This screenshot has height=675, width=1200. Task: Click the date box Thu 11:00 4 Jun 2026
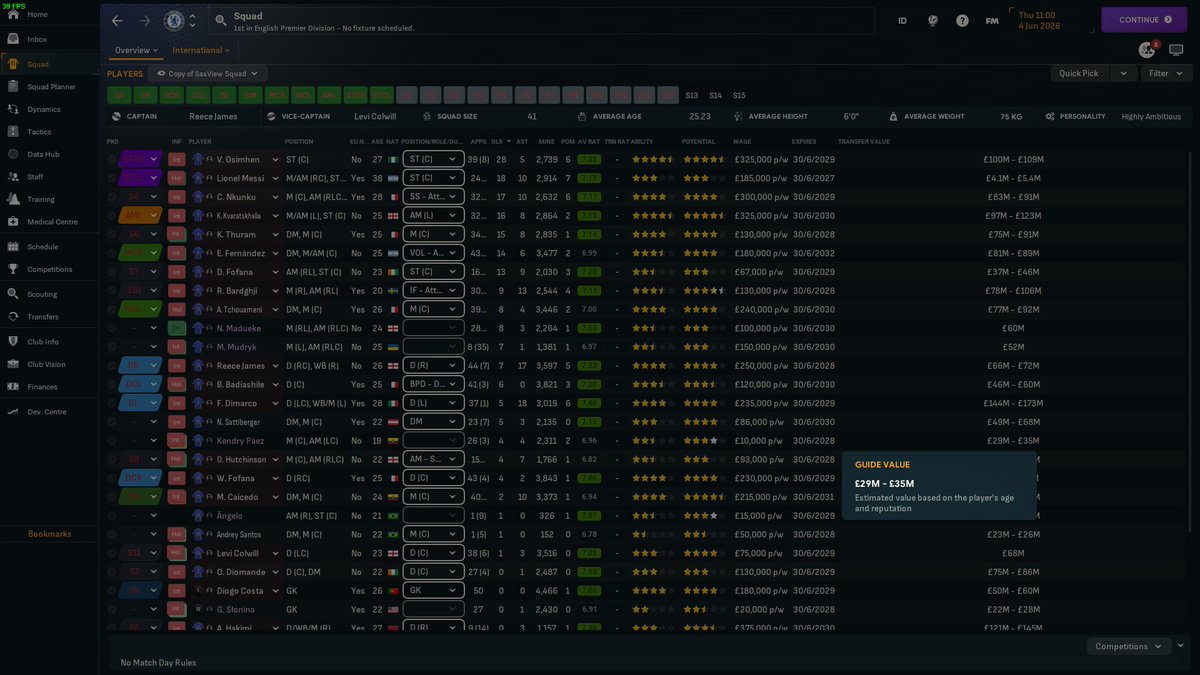1052,20
